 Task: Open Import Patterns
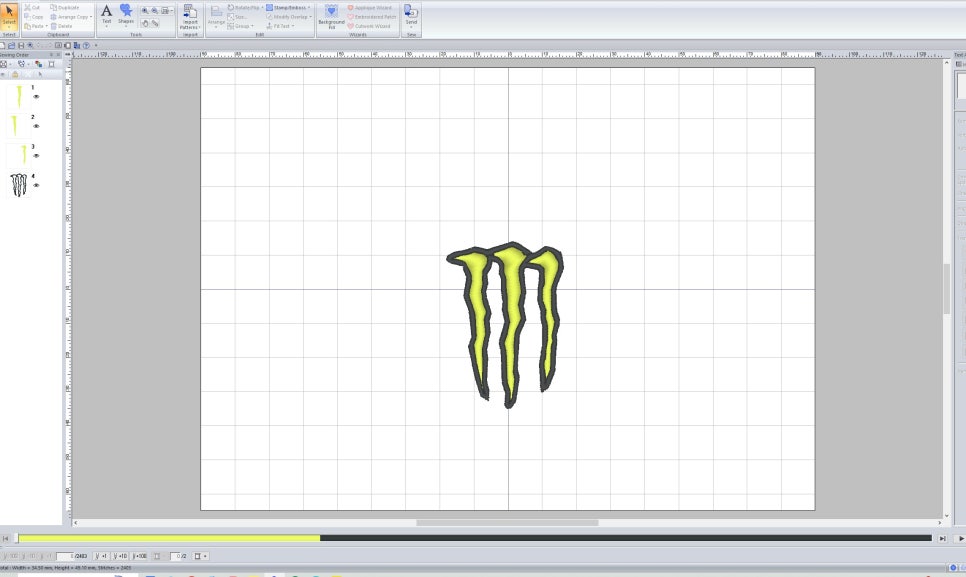tap(190, 17)
